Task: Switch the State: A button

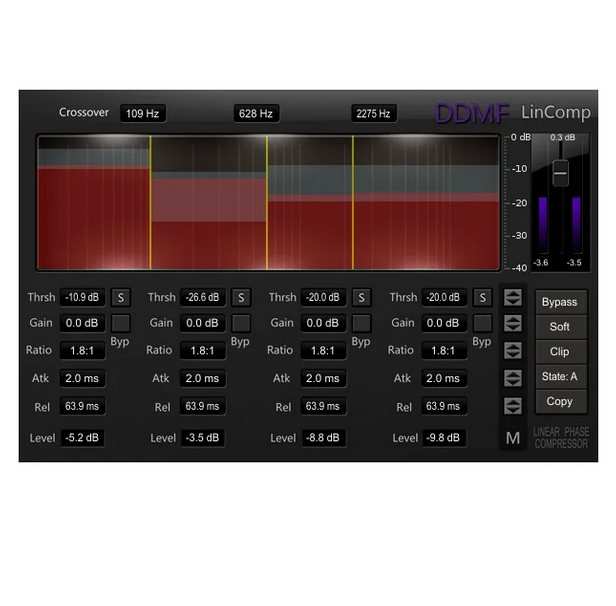Action: tap(561, 377)
